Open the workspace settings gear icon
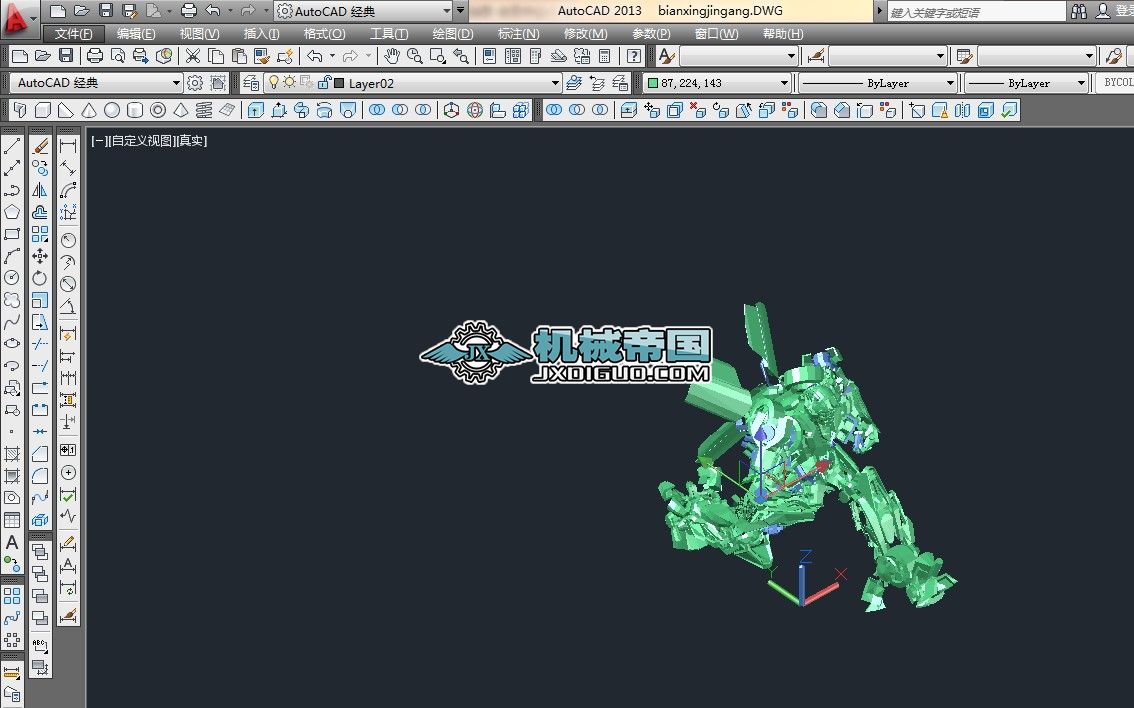The image size is (1134, 708). 195,83
